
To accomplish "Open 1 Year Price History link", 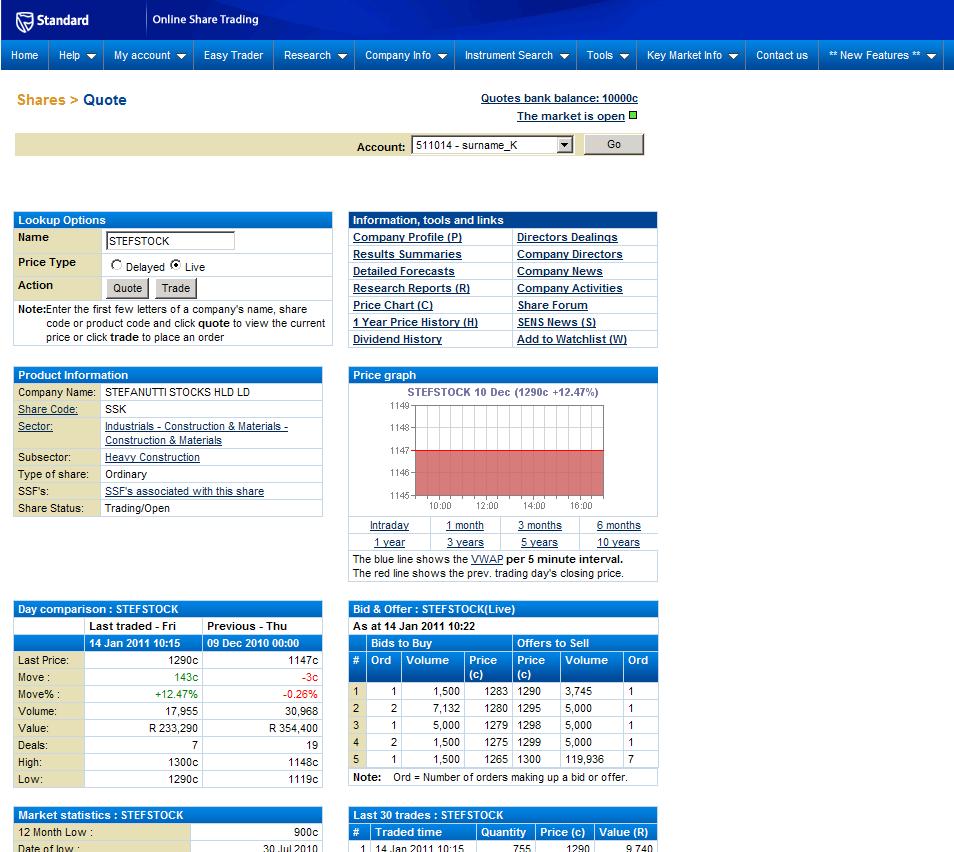I will [x=415, y=323].
